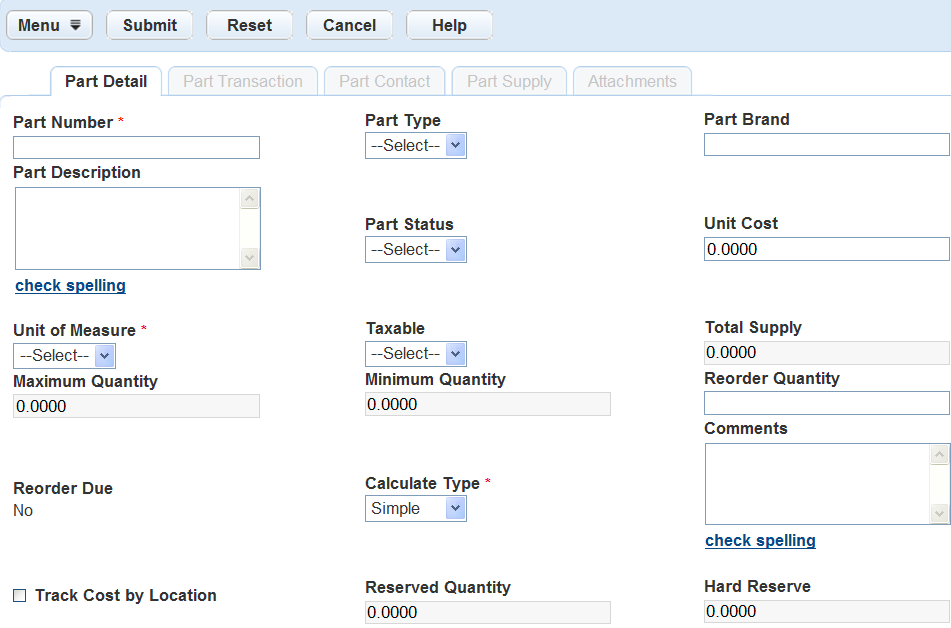Open Help from the toolbar

(x=449, y=26)
